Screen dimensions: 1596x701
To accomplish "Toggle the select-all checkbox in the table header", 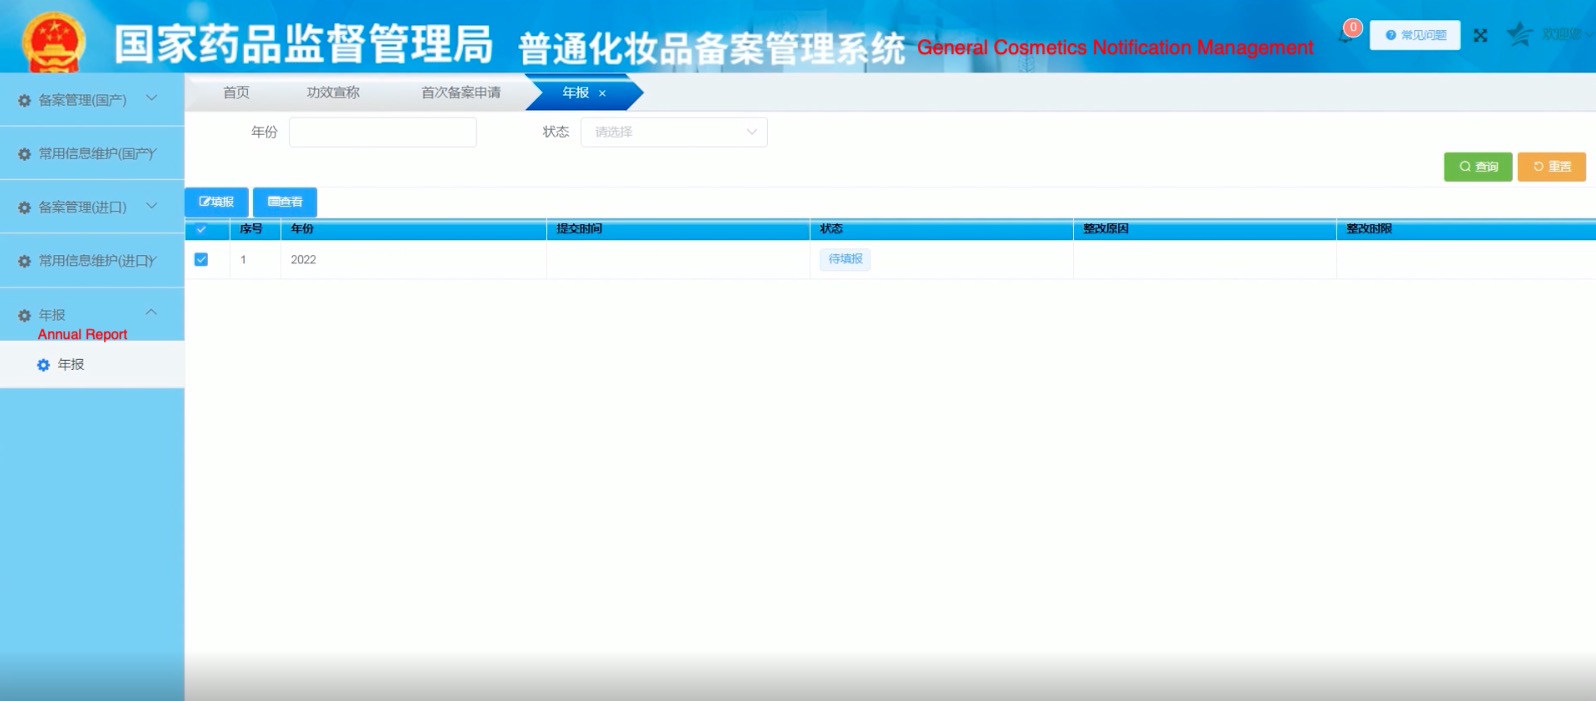I will [201, 229].
